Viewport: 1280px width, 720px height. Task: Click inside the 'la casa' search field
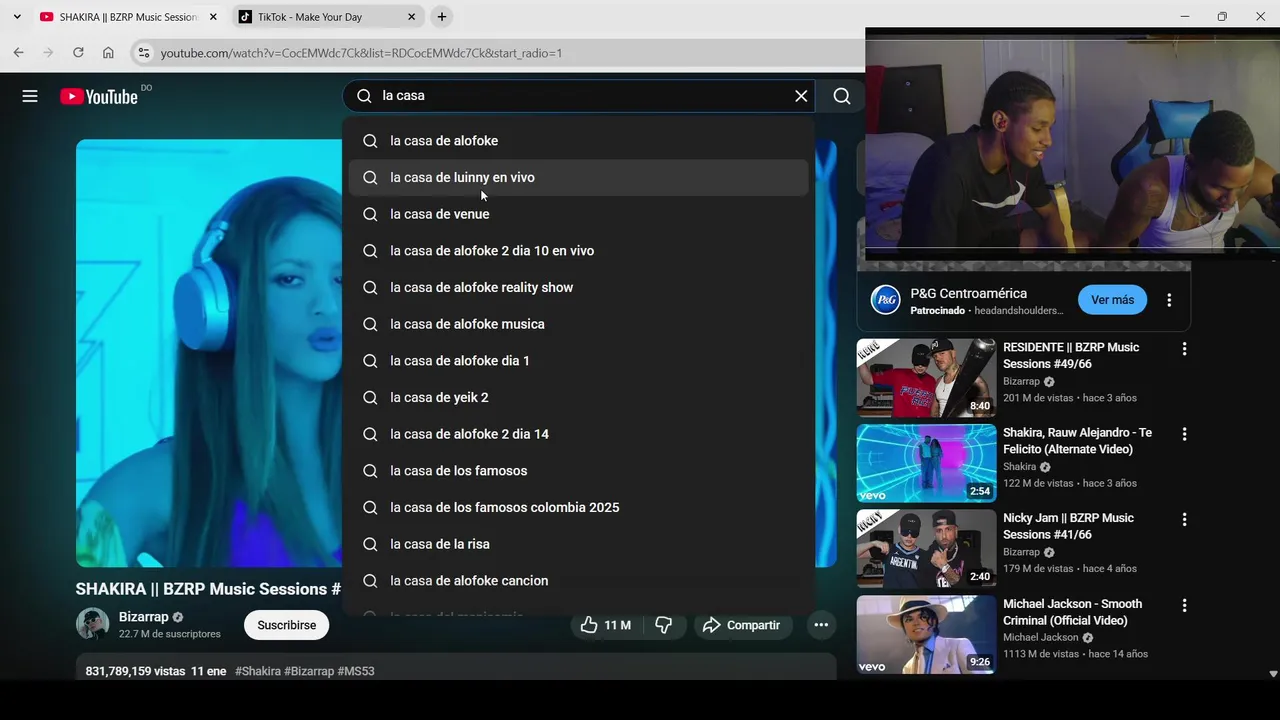pyautogui.click(x=578, y=96)
